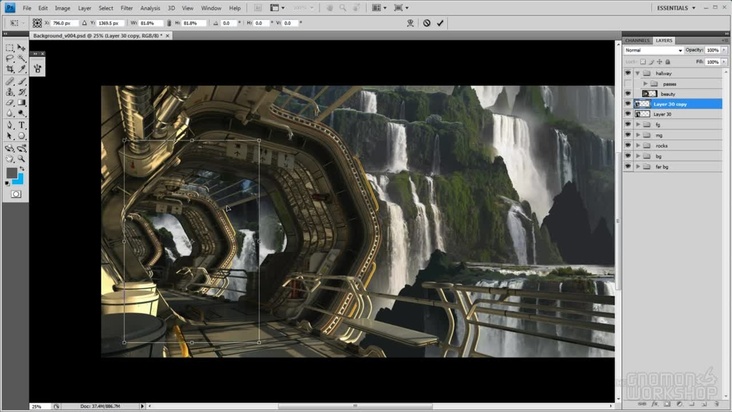This screenshot has width=732, height=412.
Task: Select the Path Selection tool
Action: pos(10,136)
